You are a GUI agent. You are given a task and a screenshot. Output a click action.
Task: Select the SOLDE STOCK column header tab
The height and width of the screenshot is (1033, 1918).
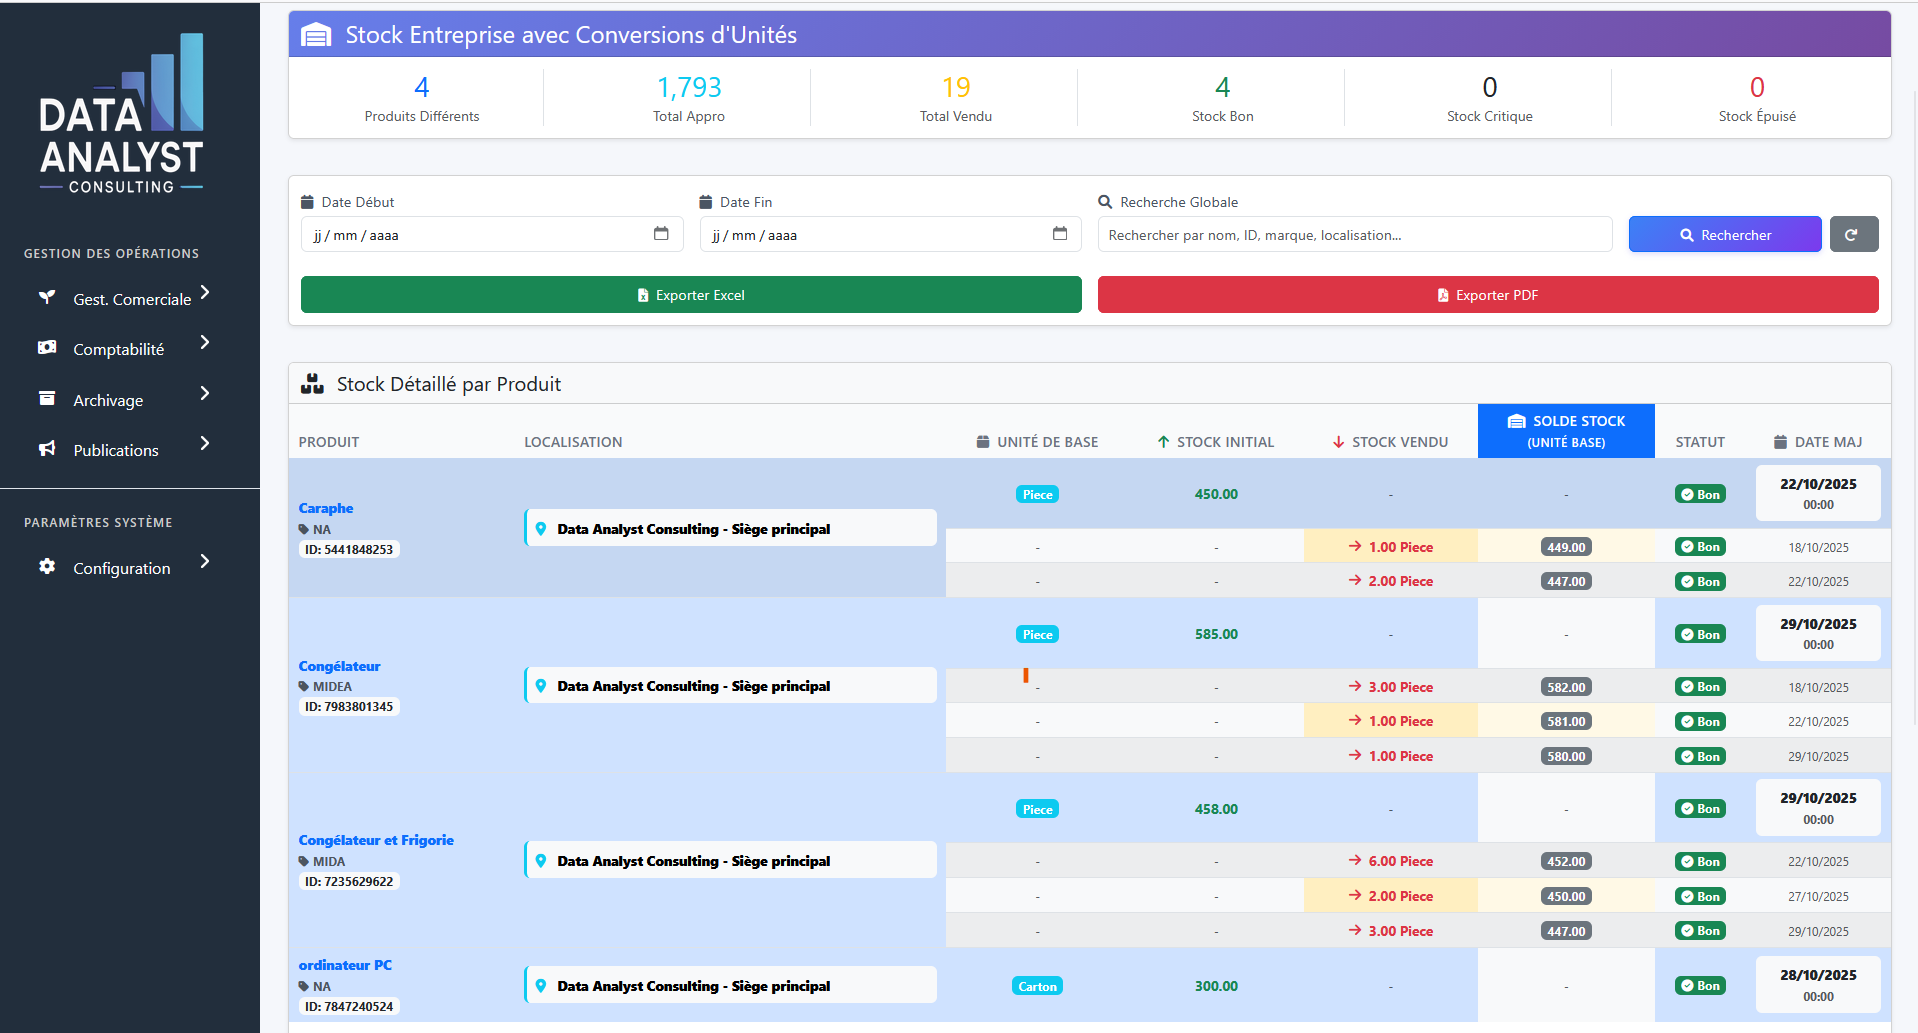pos(1565,430)
